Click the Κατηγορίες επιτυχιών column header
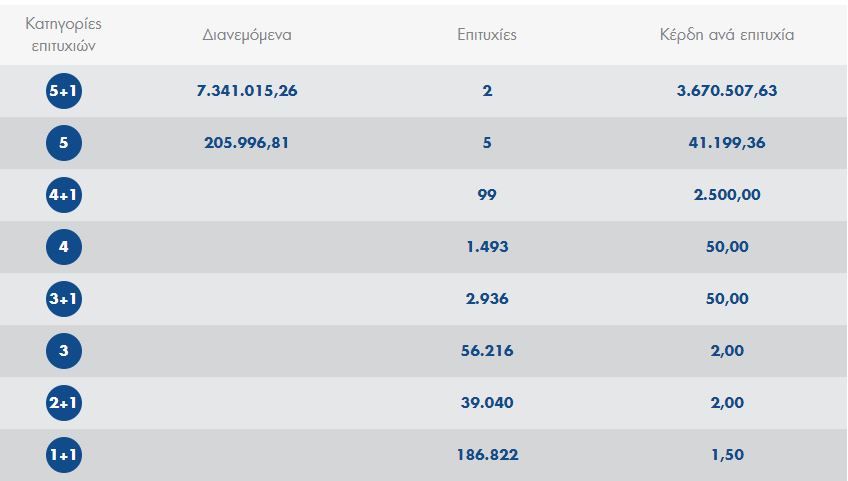The height and width of the screenshot is (481, 848). coord(63,35)
